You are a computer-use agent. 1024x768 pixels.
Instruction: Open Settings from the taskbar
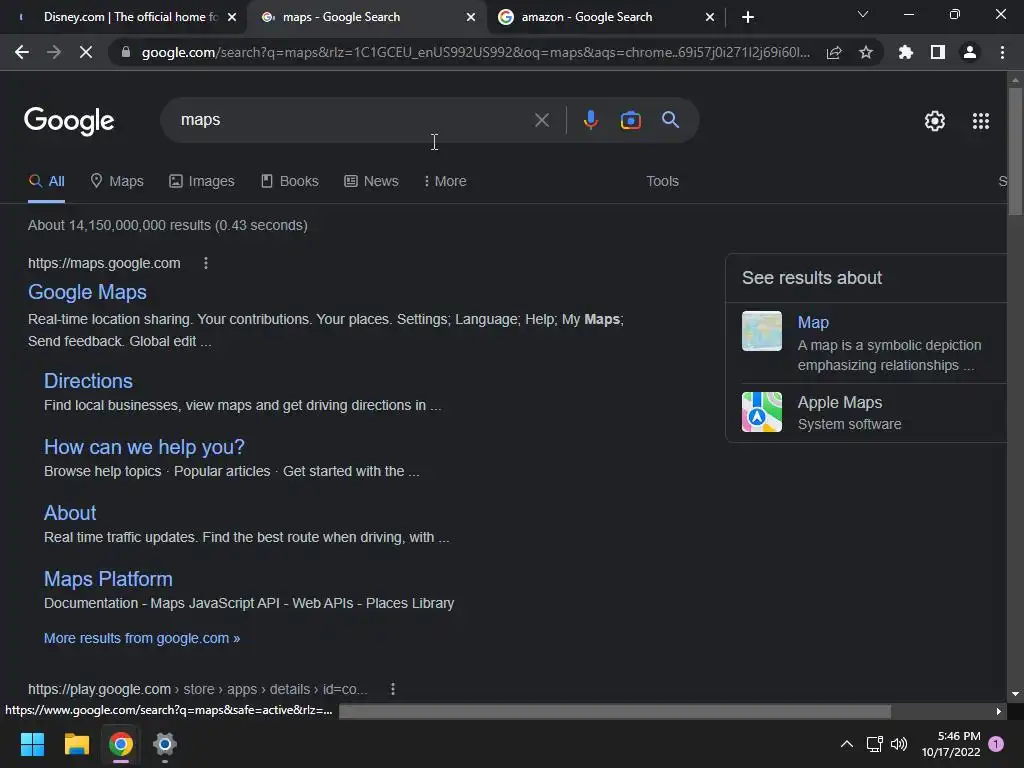click(x=165, y=744)
